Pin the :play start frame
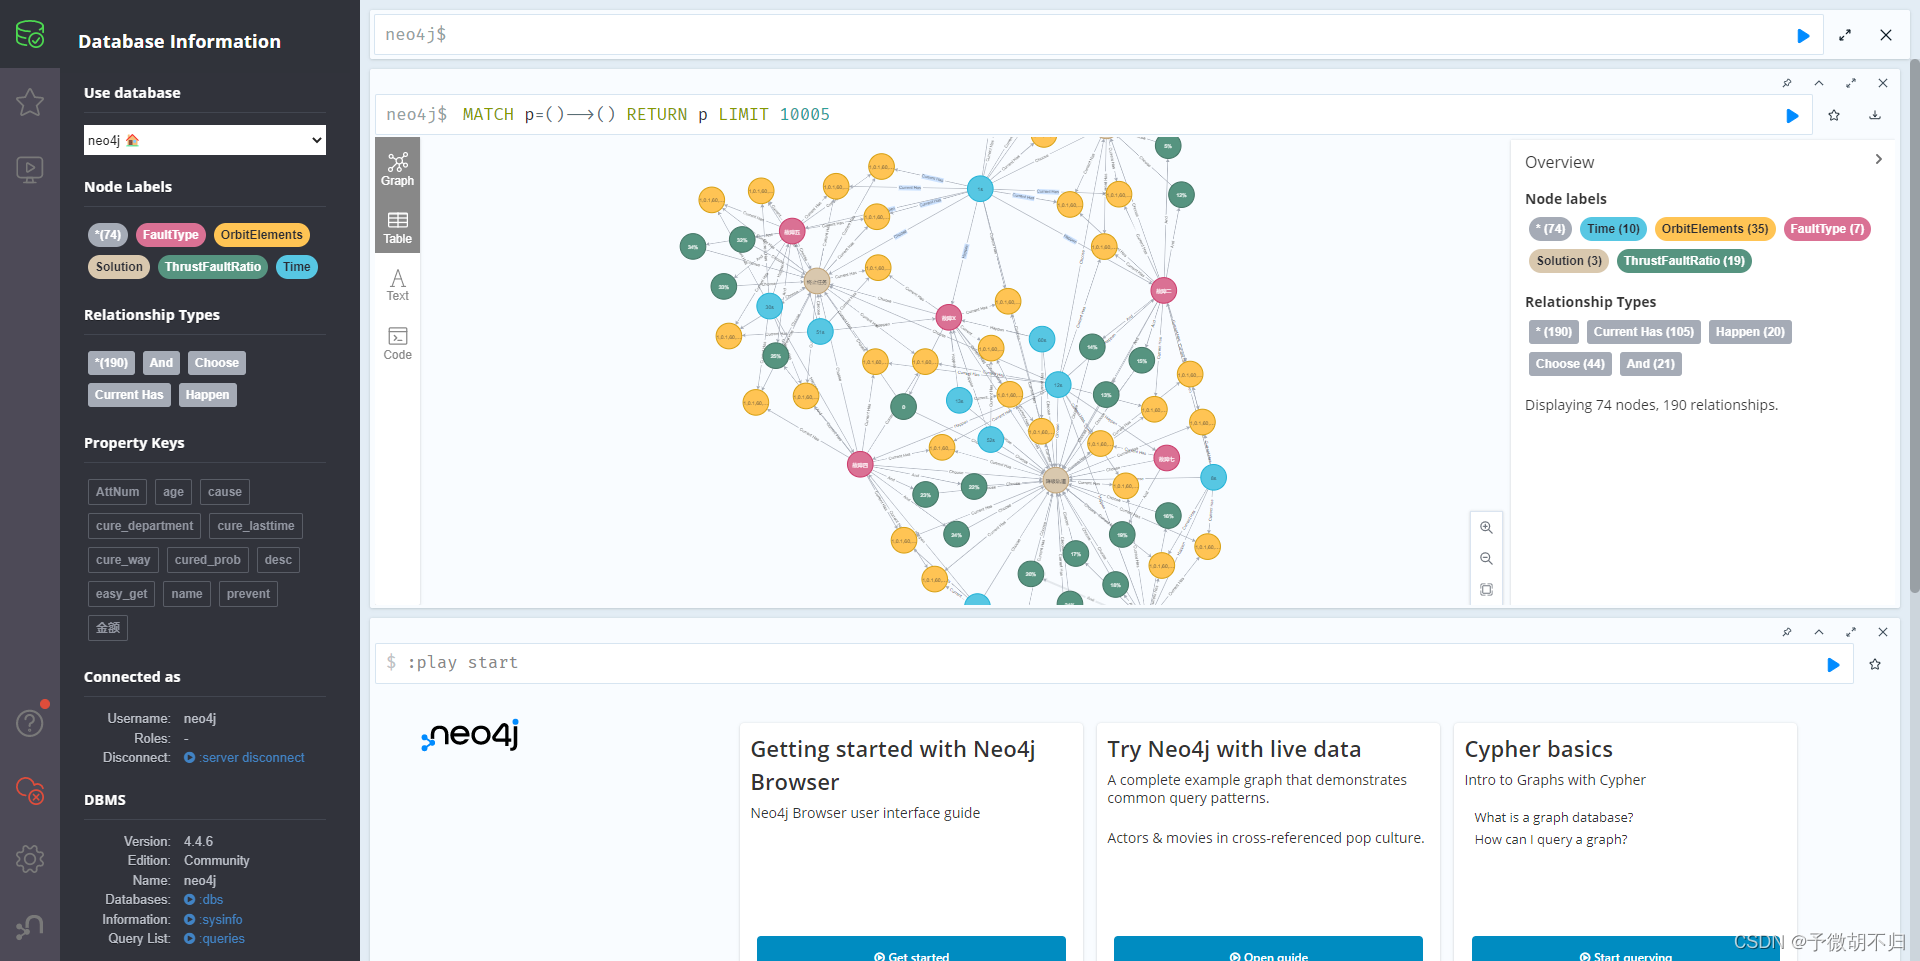 [x=1787, y=632]
